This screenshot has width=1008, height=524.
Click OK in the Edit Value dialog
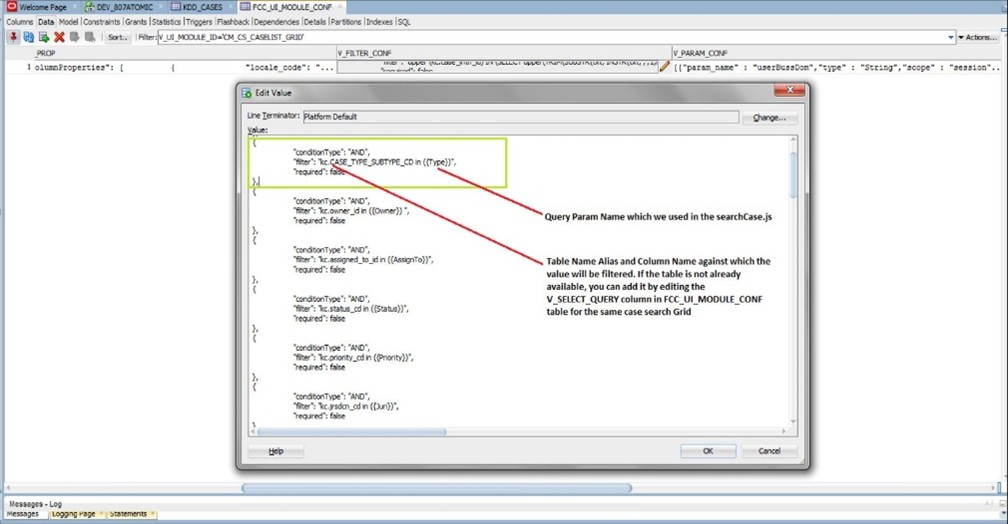pyautogui.click(x=708, y=451)
